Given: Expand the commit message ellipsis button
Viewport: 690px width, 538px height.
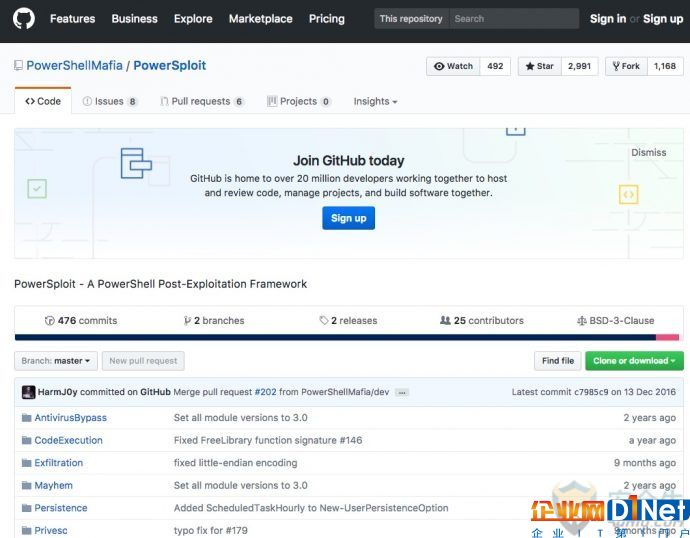Looking at the screenshot, I should point(402,392).
